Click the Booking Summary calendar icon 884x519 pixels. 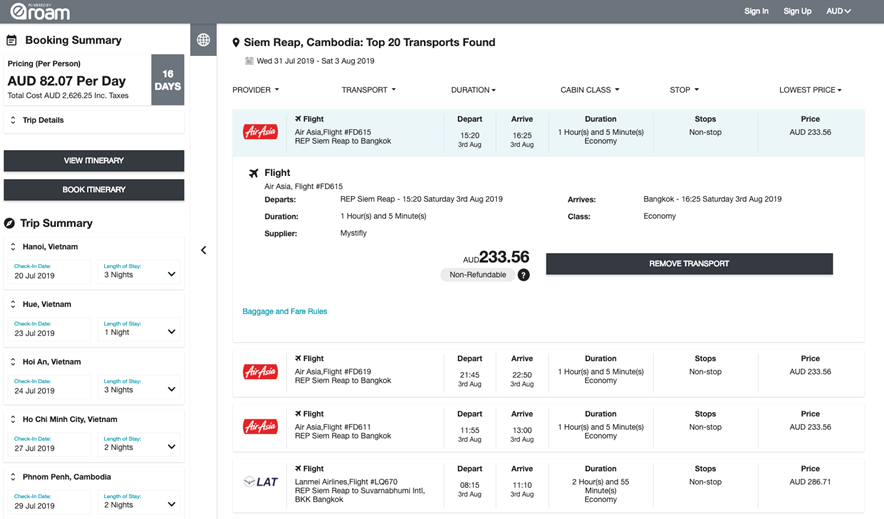click(11, 40)
